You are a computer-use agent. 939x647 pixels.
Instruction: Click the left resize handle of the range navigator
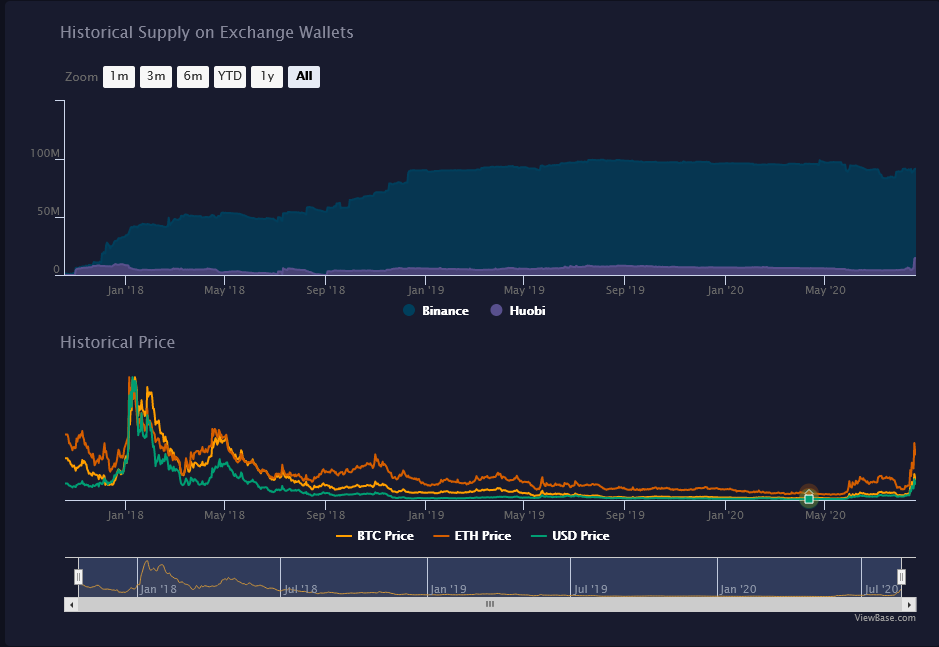(77, 576)
